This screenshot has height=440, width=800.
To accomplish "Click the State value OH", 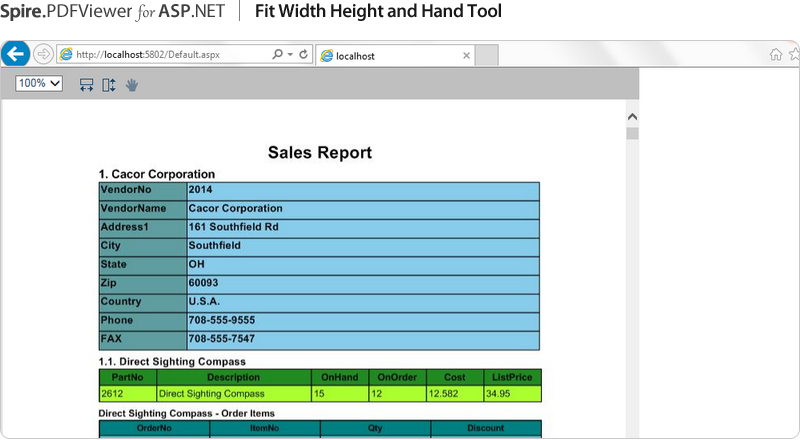I will coord(363,266).
